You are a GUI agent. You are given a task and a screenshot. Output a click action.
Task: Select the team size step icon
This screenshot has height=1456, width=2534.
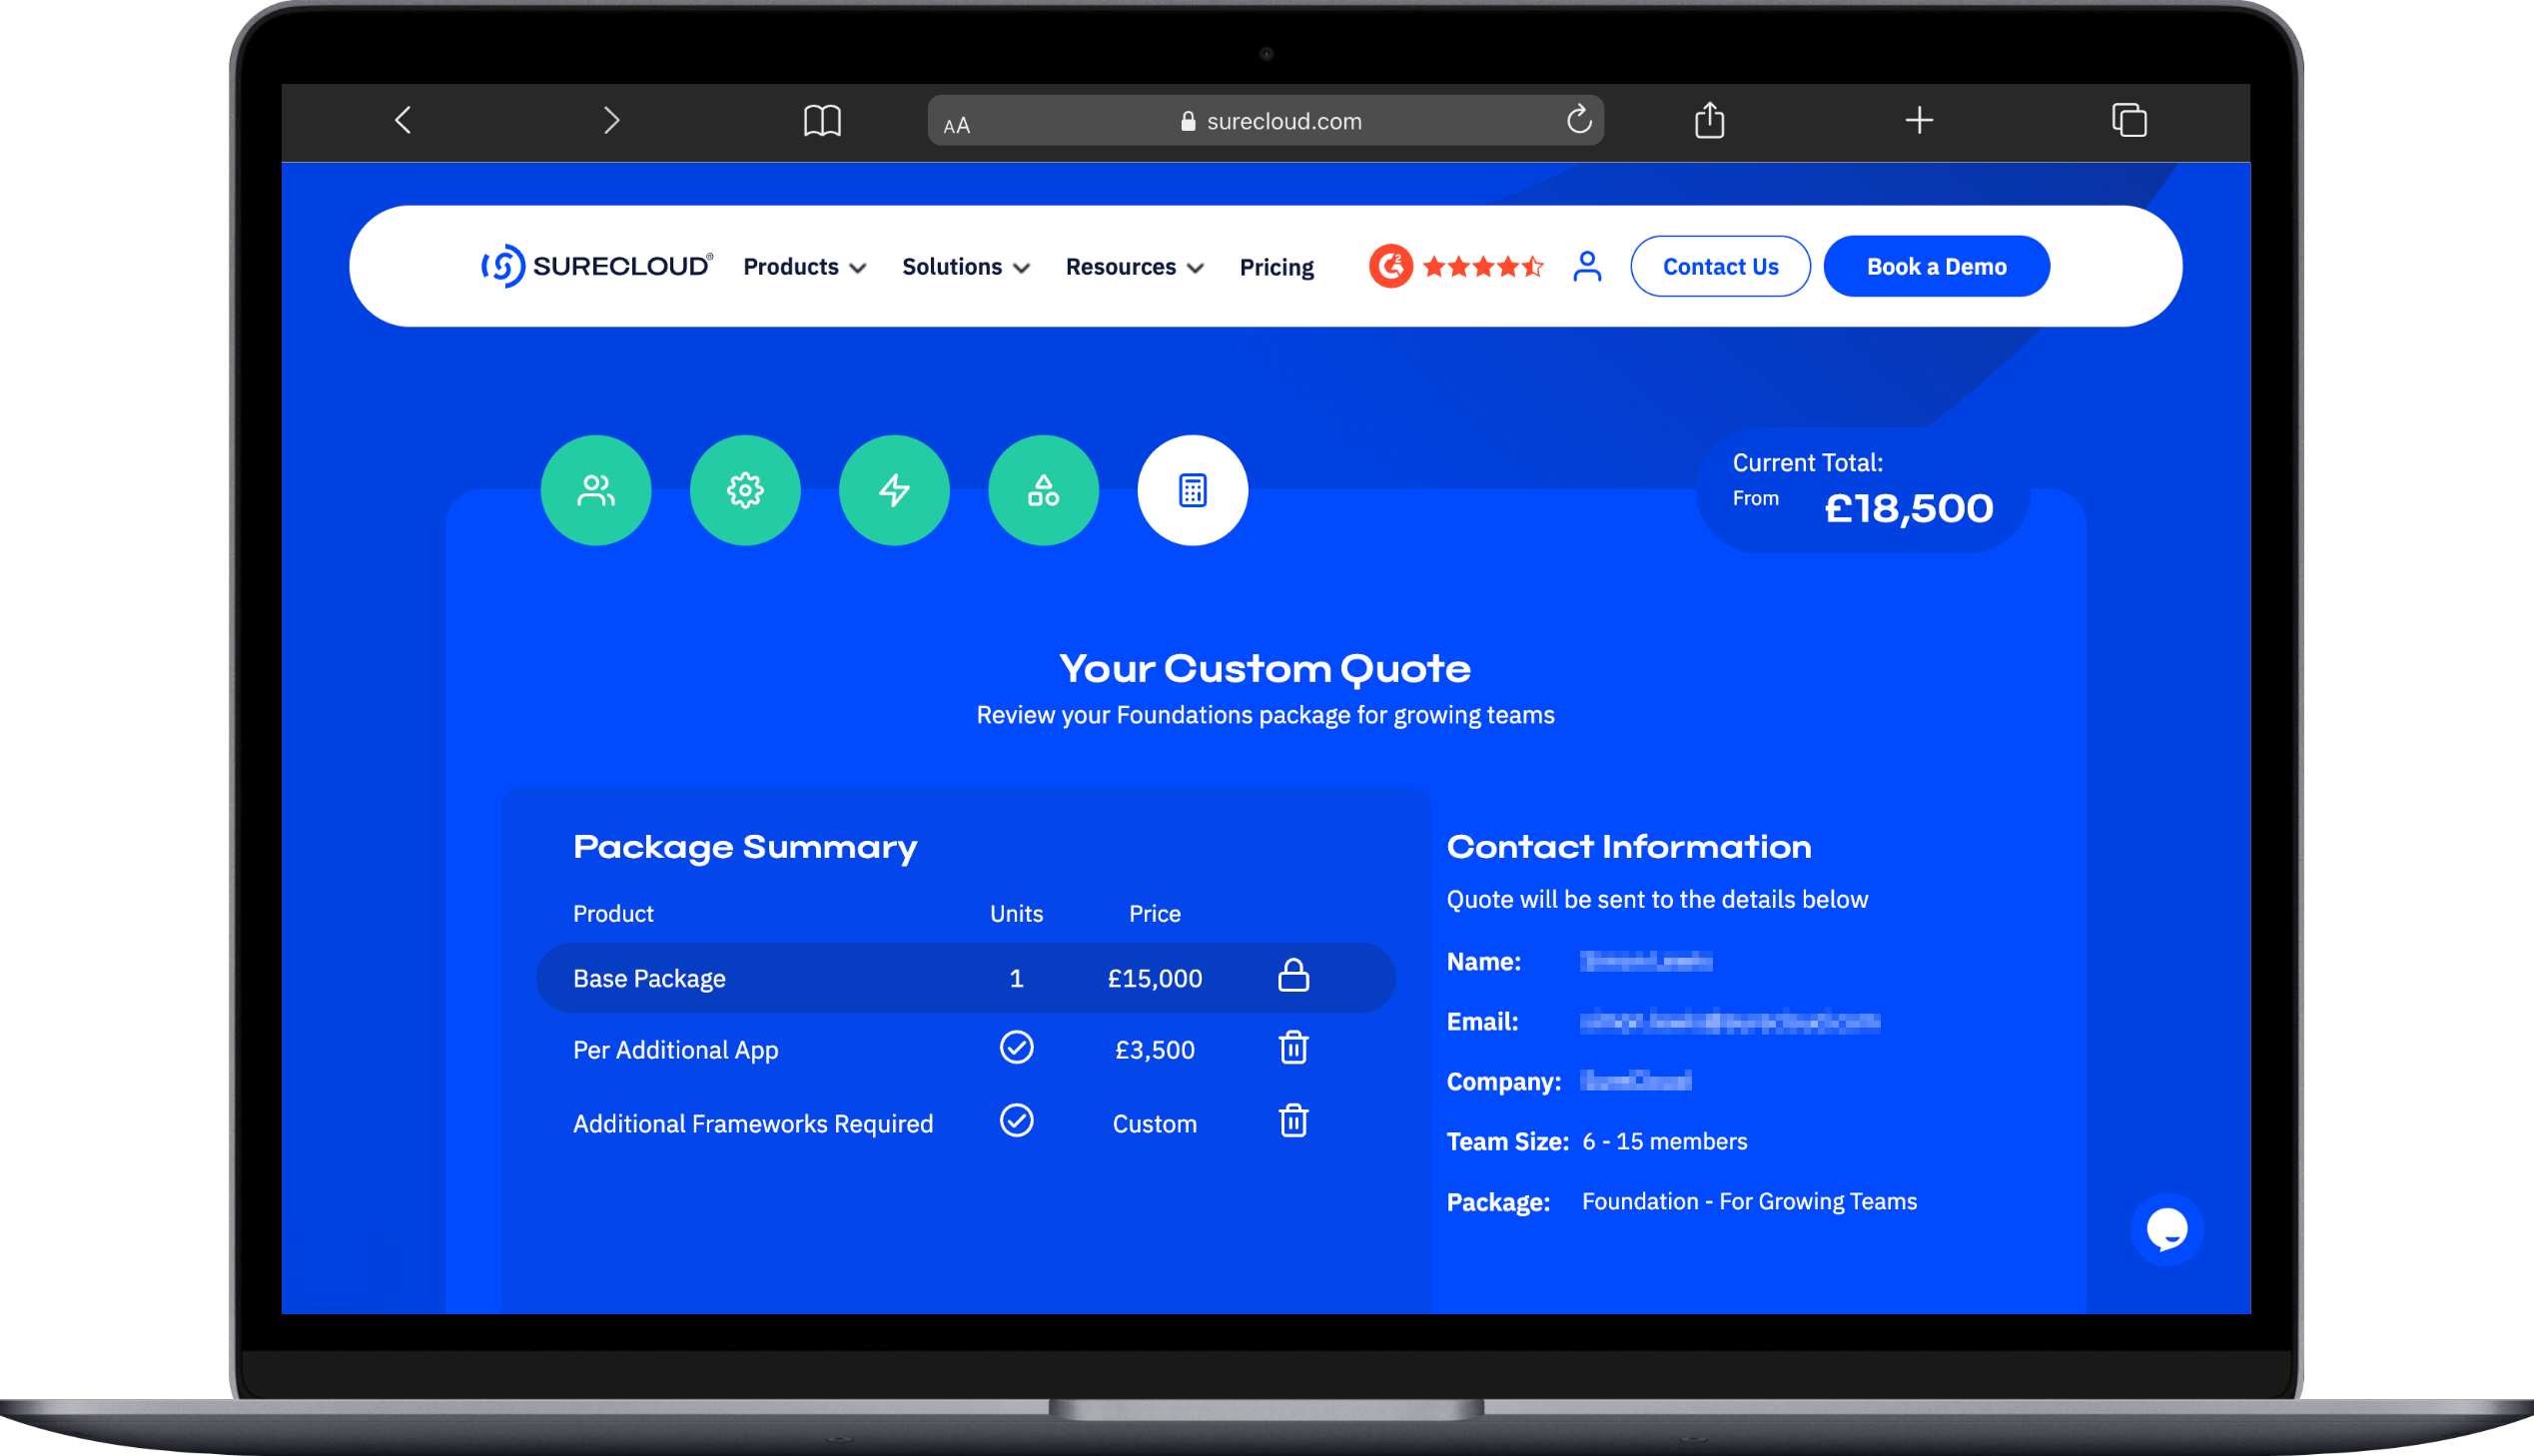point(595,490)
